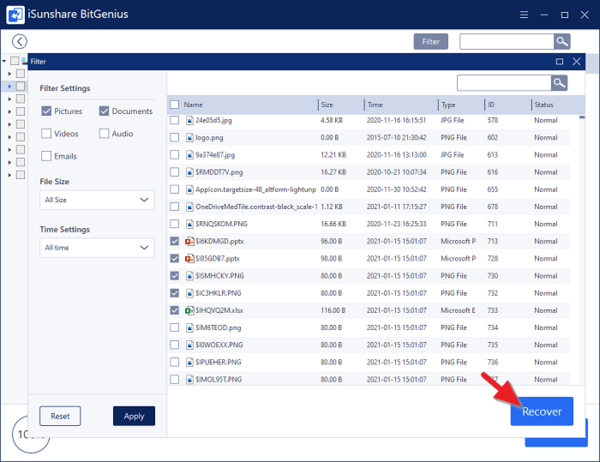Uncheck the Documents filter checkbox
Screen dimensions: 600x462
pyautogui.click(x=104, y=111)
